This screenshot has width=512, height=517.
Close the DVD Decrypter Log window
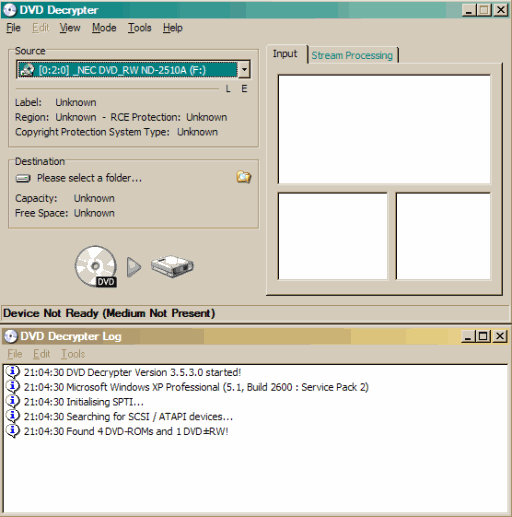tap(500, 336)
